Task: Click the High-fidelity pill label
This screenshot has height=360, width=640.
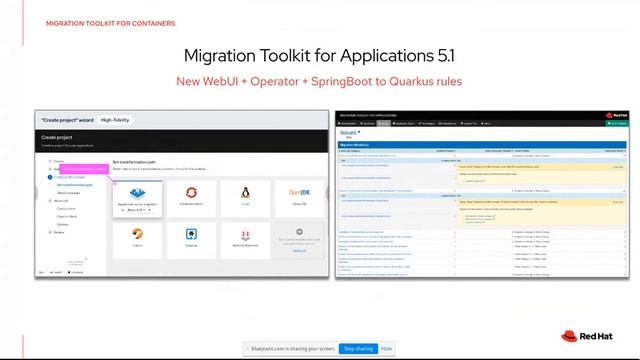Action: [115, 120]
